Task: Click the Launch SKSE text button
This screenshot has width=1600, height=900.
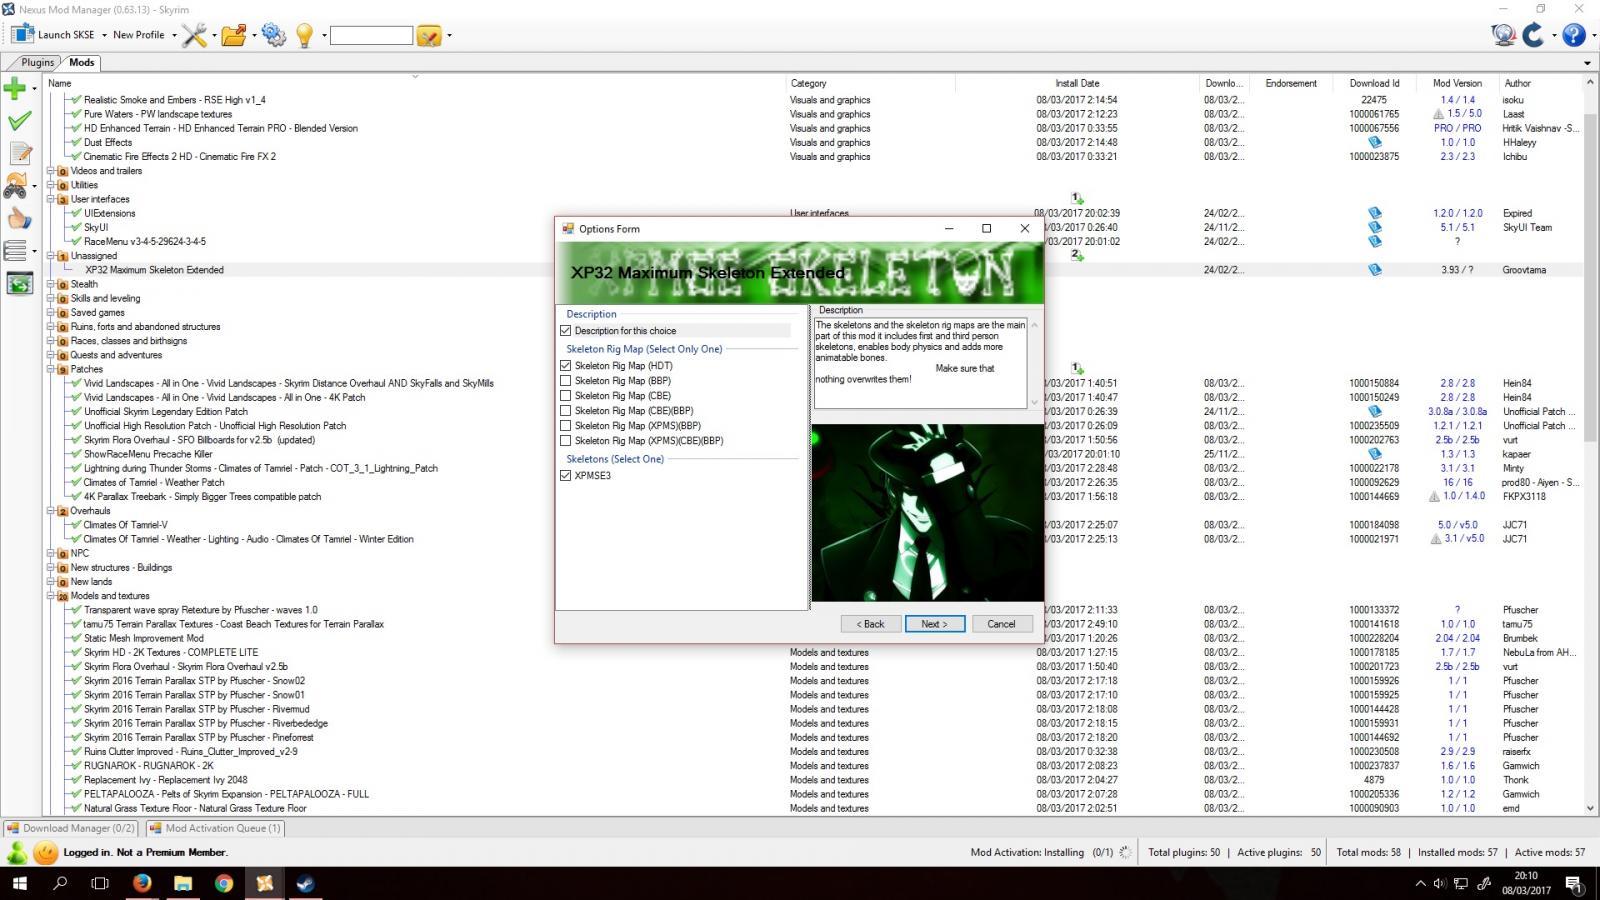Action: 66,35
